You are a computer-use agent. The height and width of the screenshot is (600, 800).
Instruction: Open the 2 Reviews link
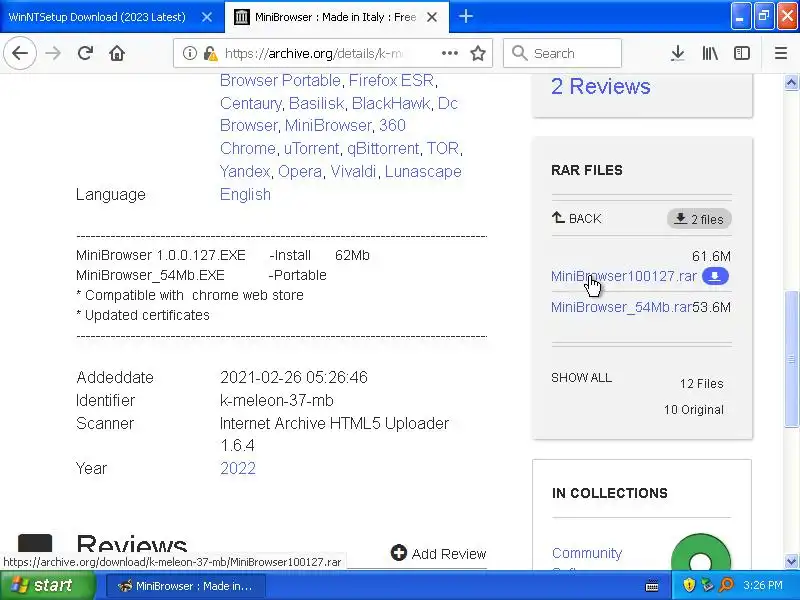point(601,86)
